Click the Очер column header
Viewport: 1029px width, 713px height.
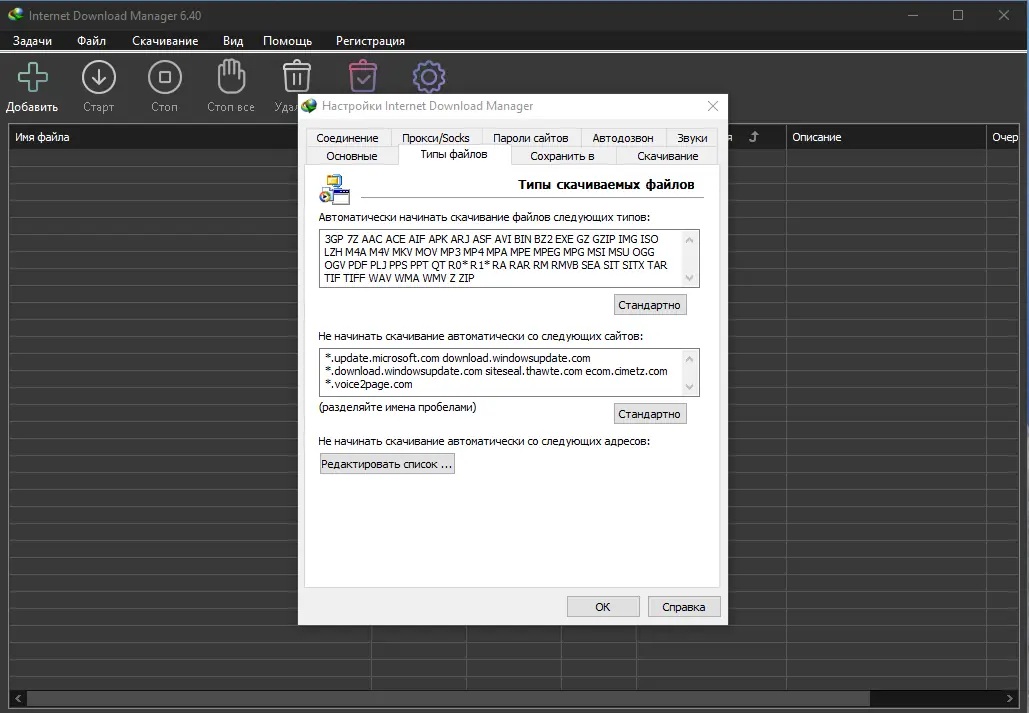pos(1004,137)
